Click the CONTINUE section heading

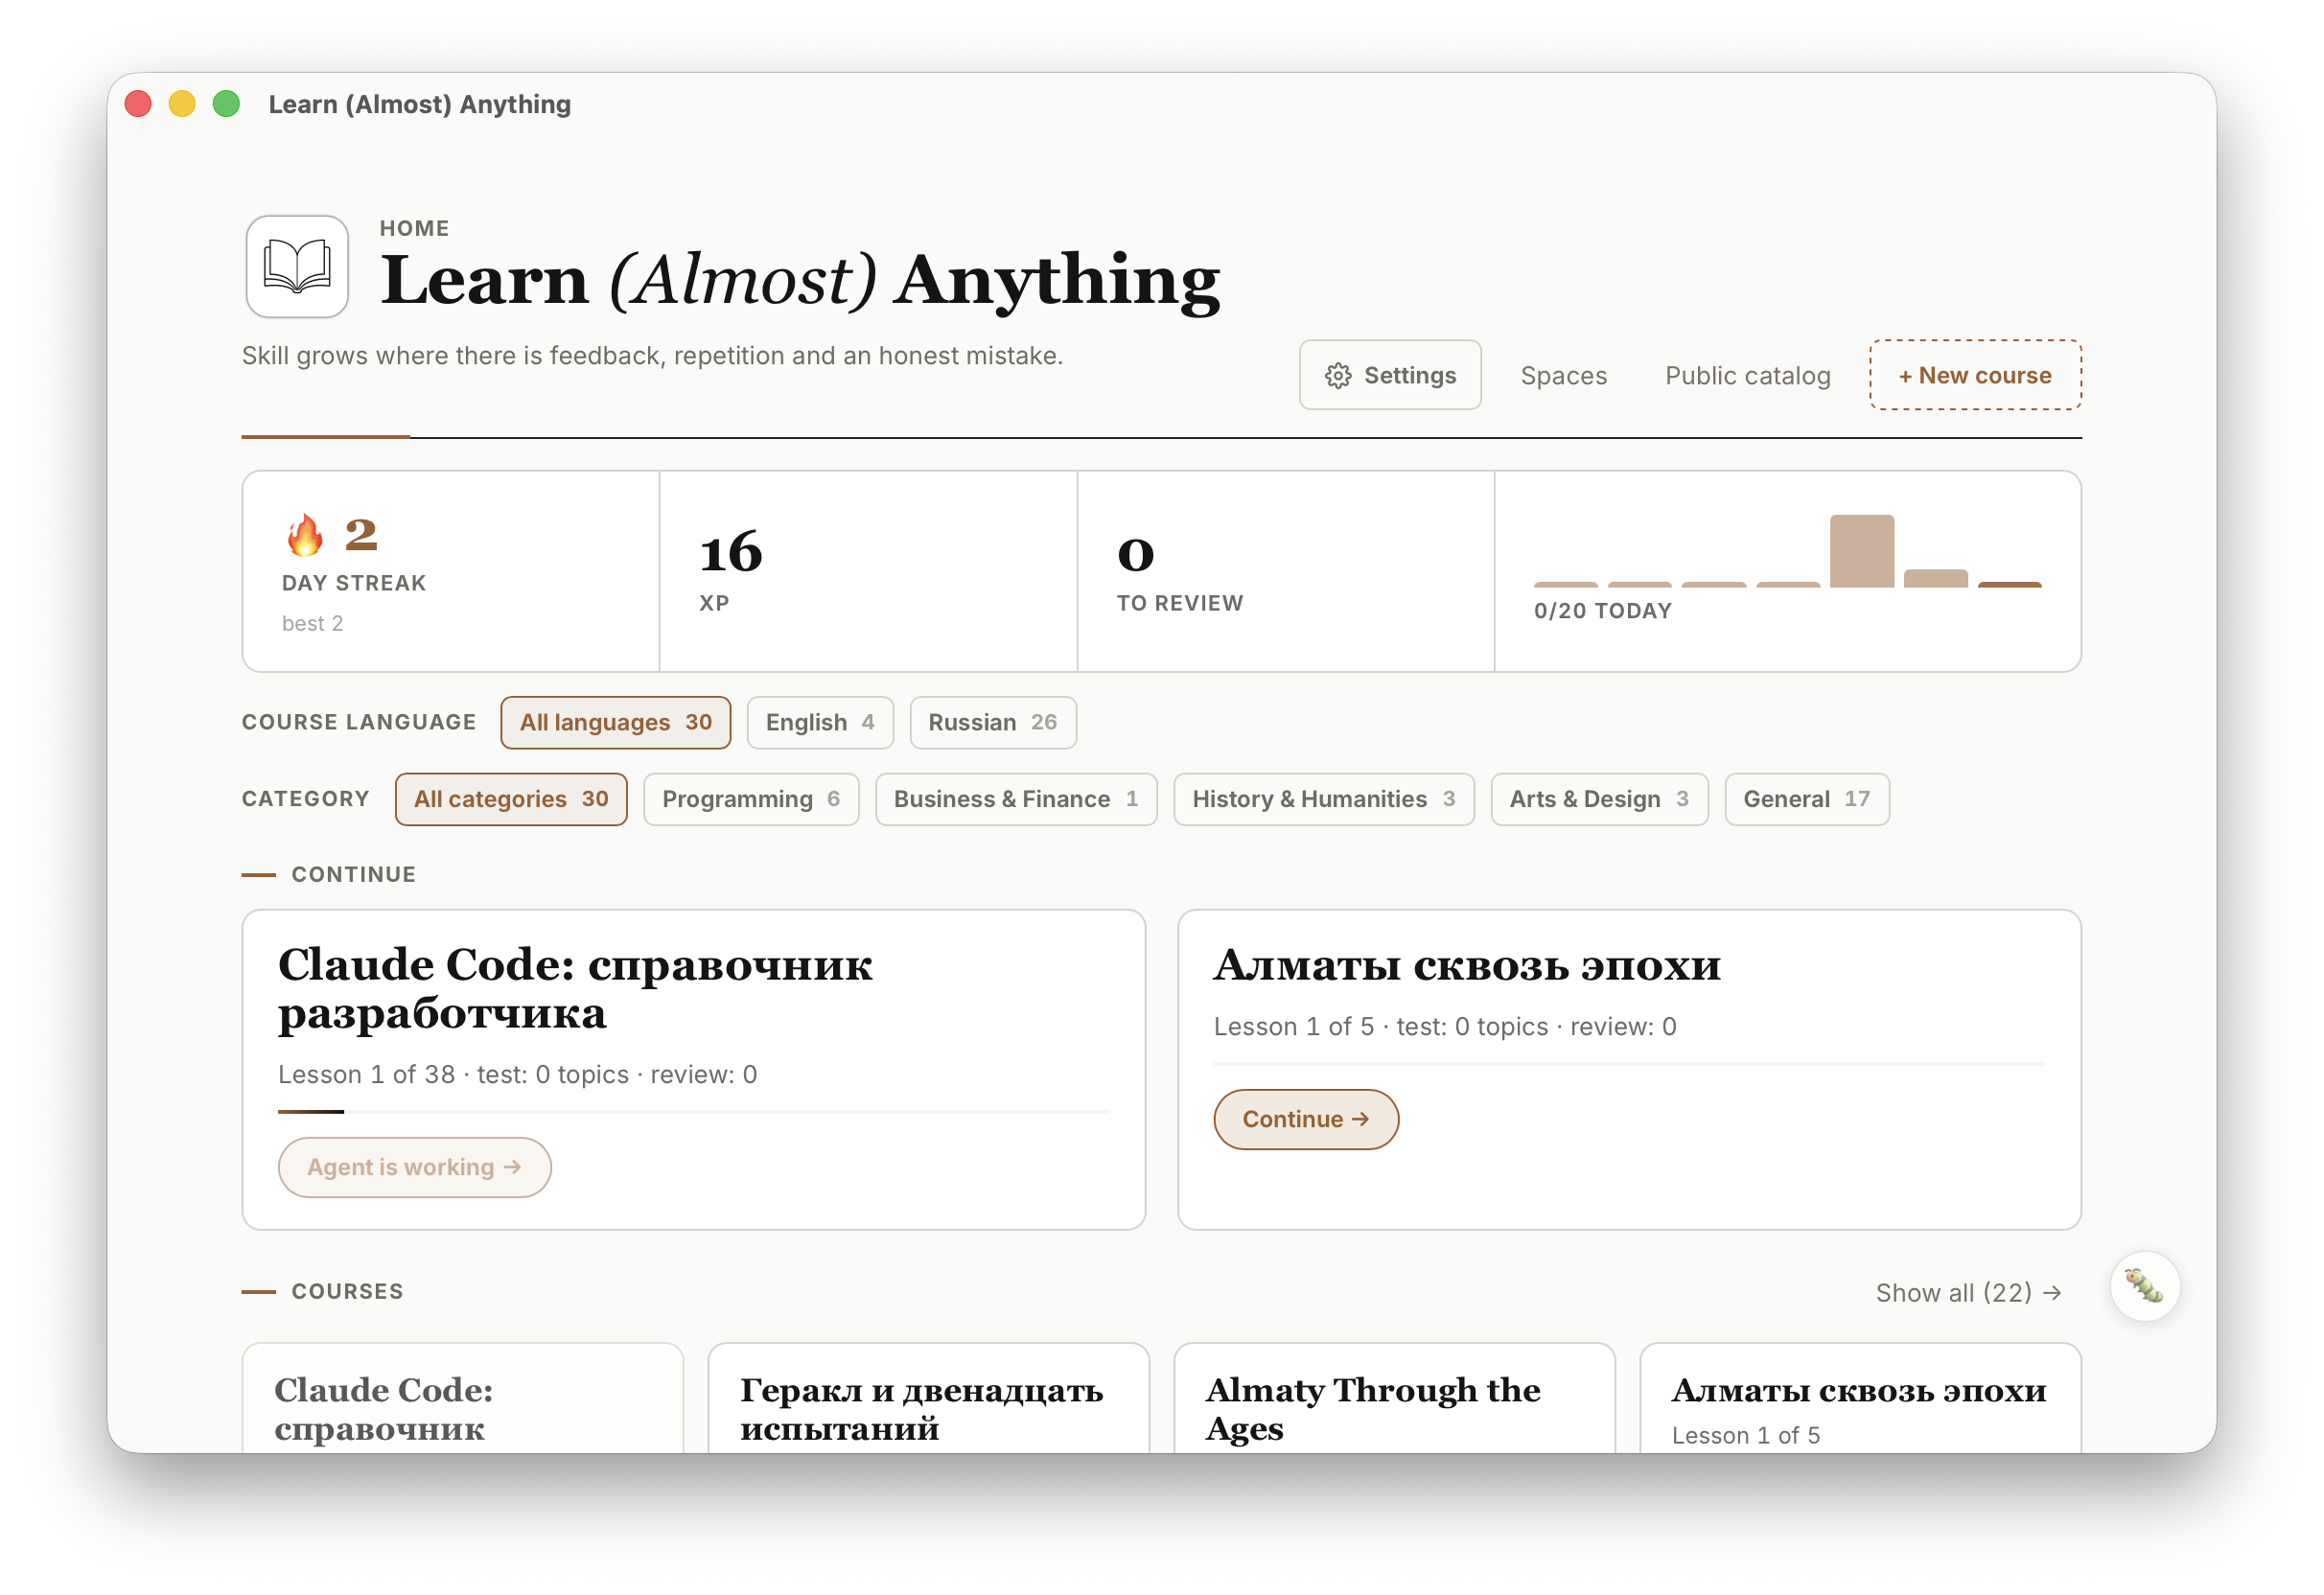coord(353,875)
